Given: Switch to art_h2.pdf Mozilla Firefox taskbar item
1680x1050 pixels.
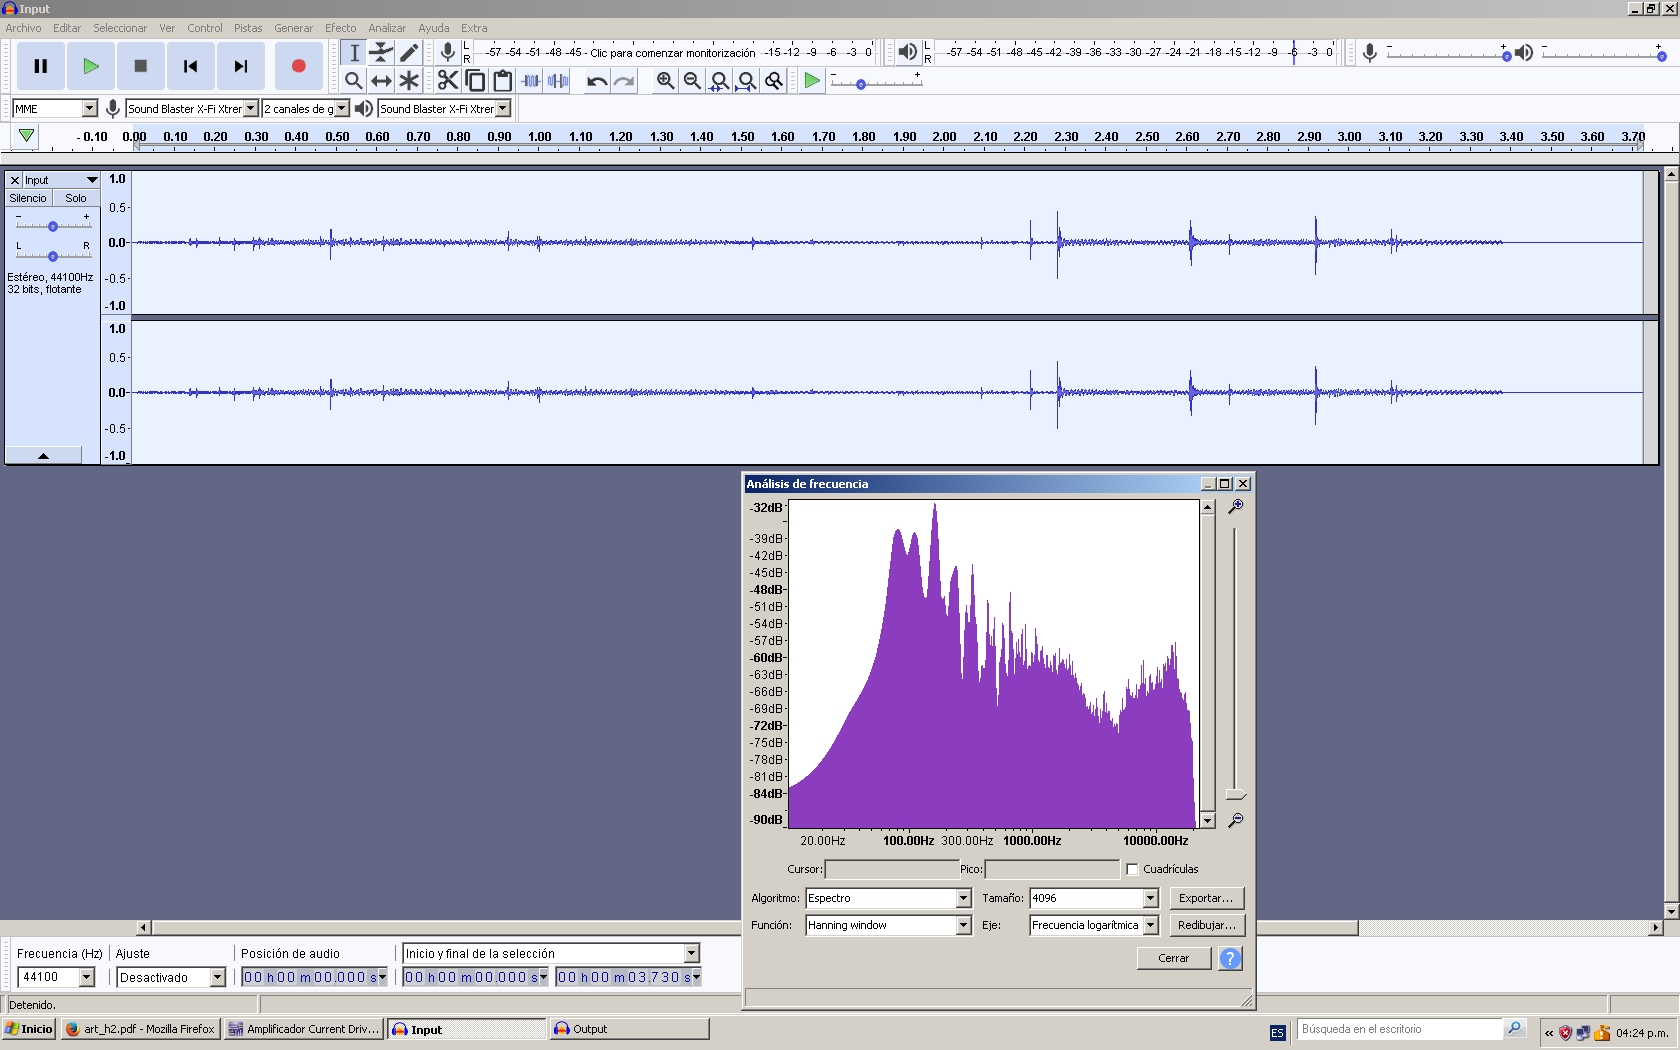Looking at the screenshot, I should (140, 1029).
